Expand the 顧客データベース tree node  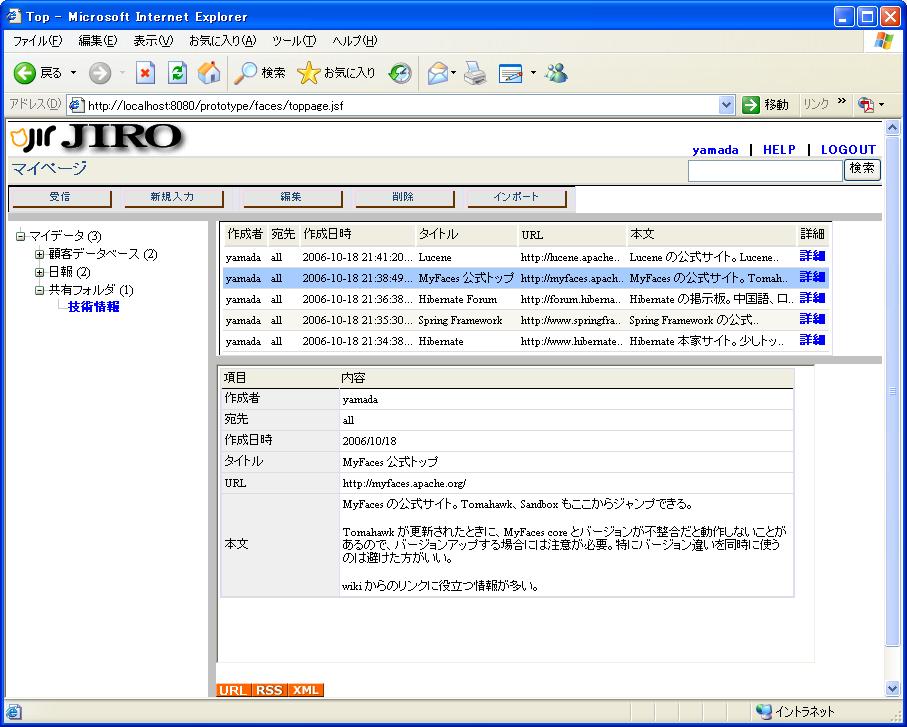tap(40, 254)
